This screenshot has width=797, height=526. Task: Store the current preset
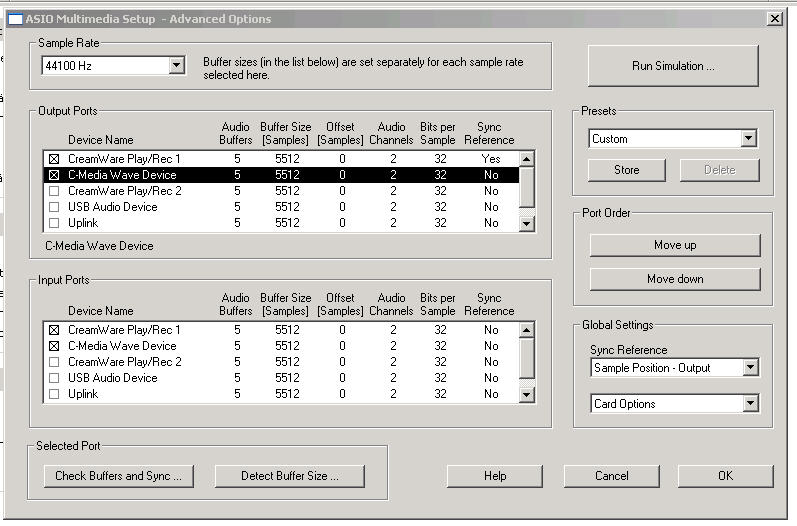[x=627, y=170]
